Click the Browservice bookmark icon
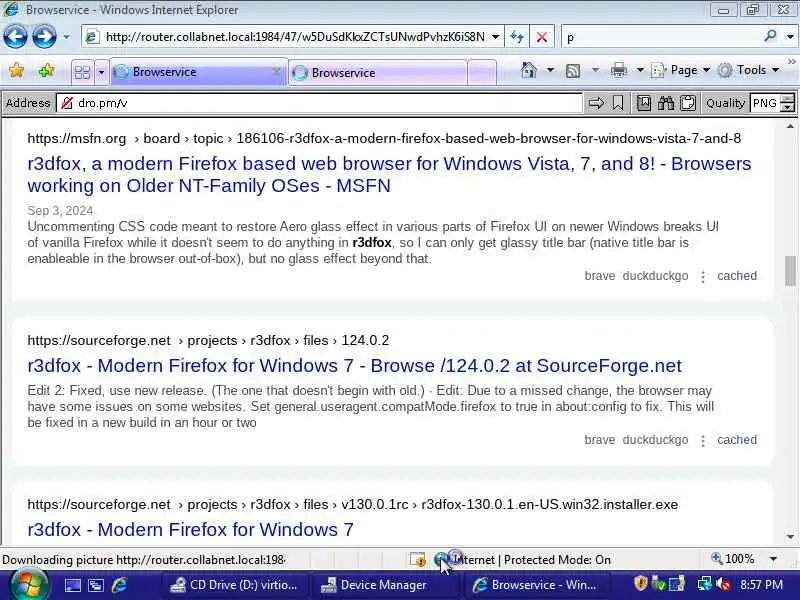800x600 pixels. pos(617,103)
